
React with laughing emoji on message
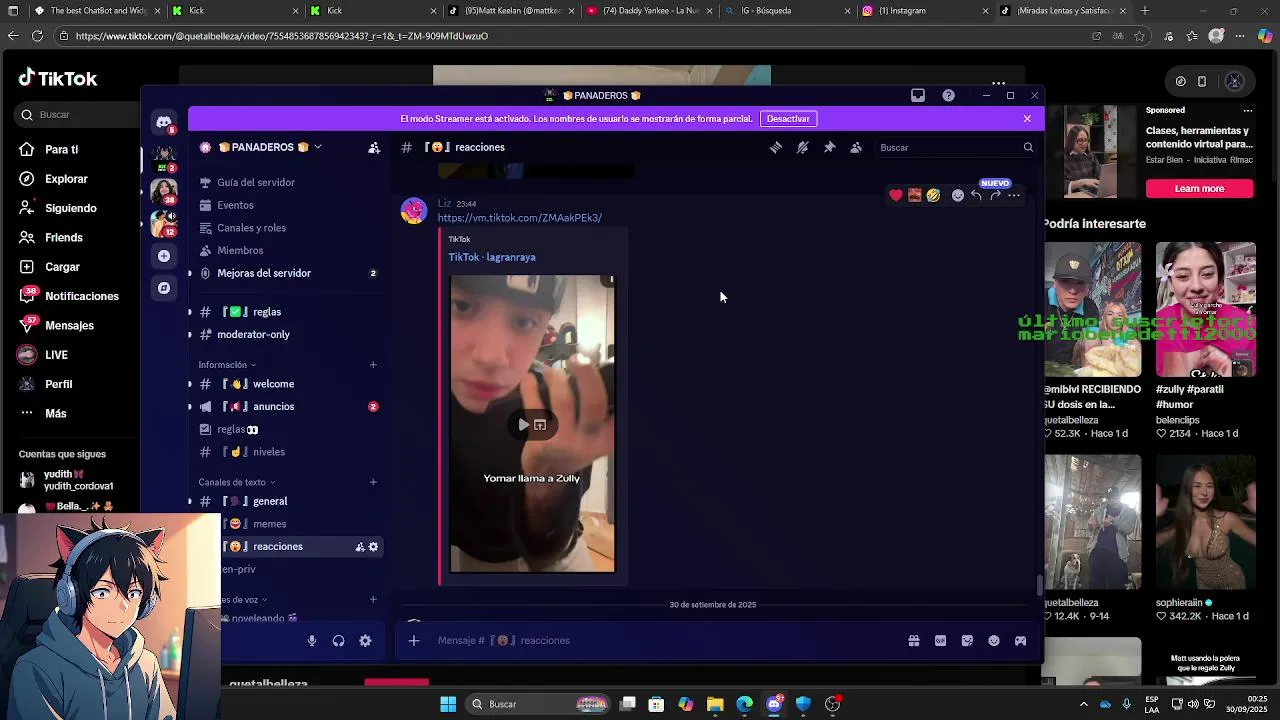coord(933,195)
